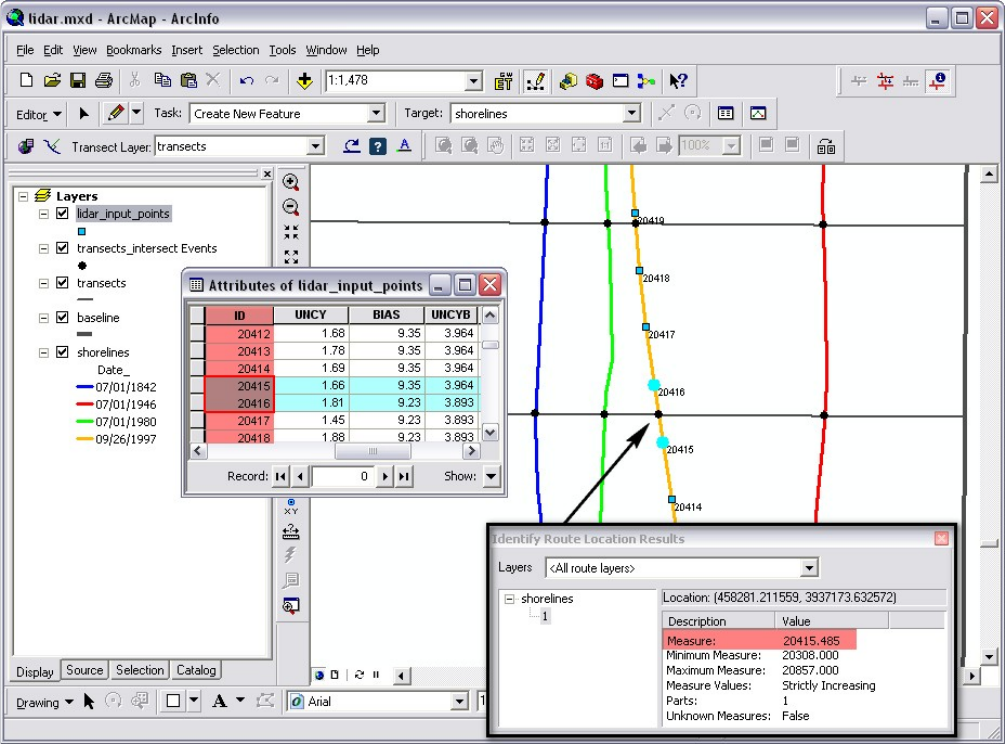
Task: Select the Zoom Out tool
Action: point(291,207)
